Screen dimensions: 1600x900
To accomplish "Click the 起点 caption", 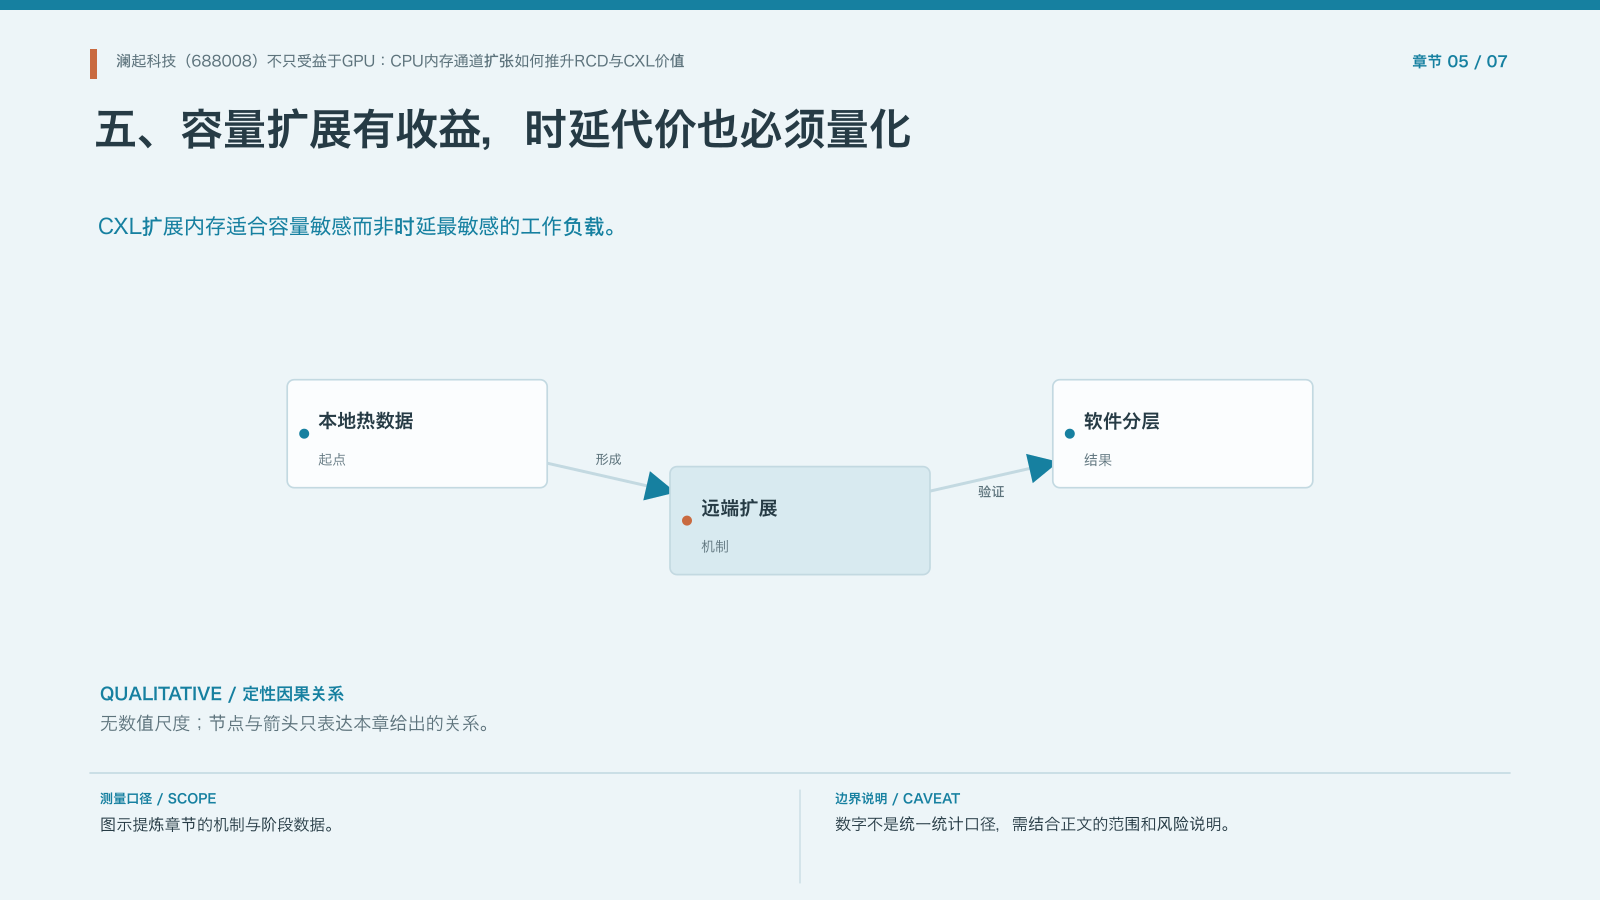I will (x=332, y=460).
